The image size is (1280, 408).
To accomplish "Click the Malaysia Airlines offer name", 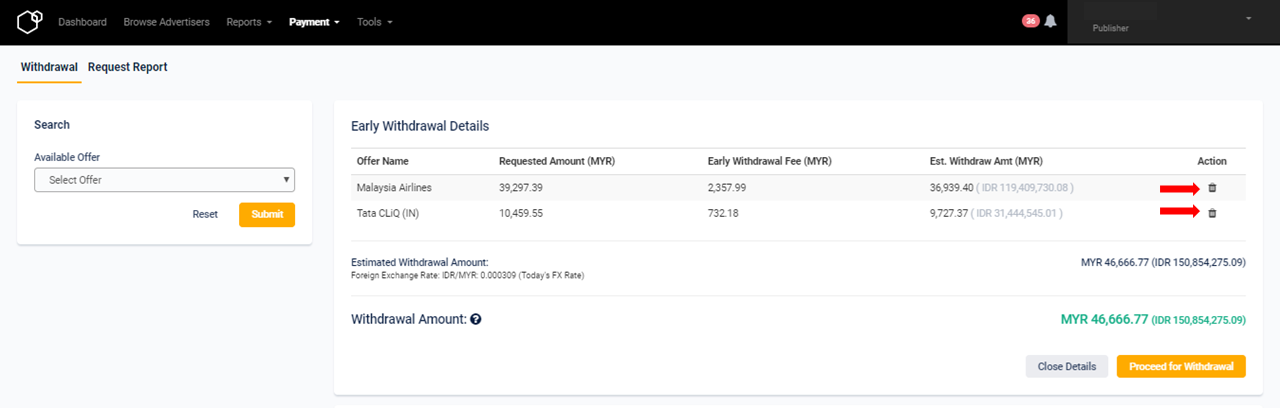I will (x=394, y=188).
